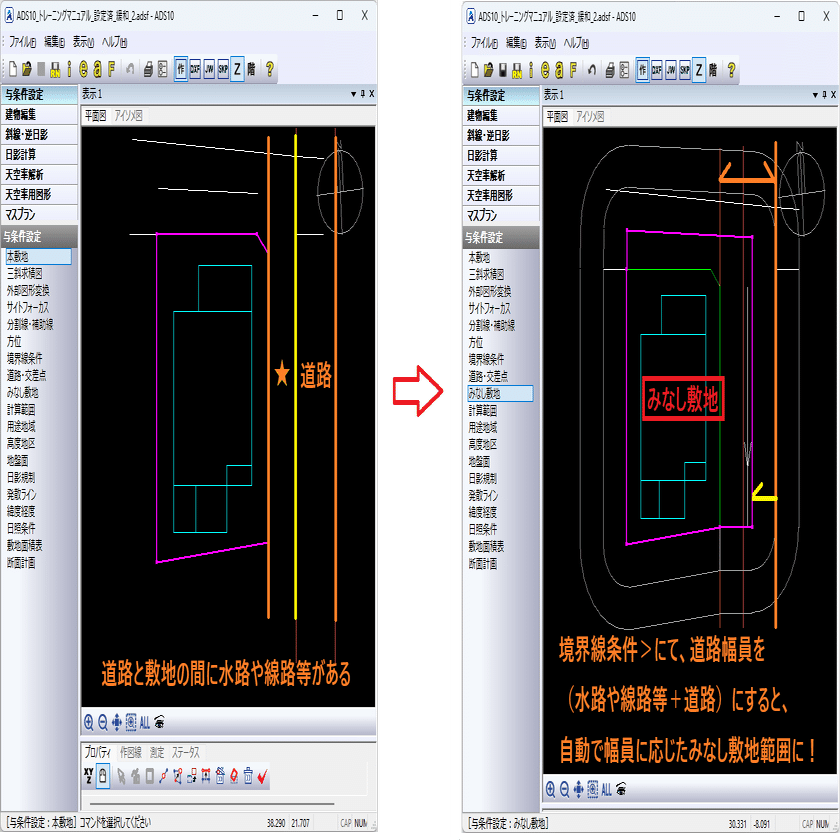Screen dimensions: 840x840
Task: Open the ファイル menu in the left window
Action: (x=22, y=42)
